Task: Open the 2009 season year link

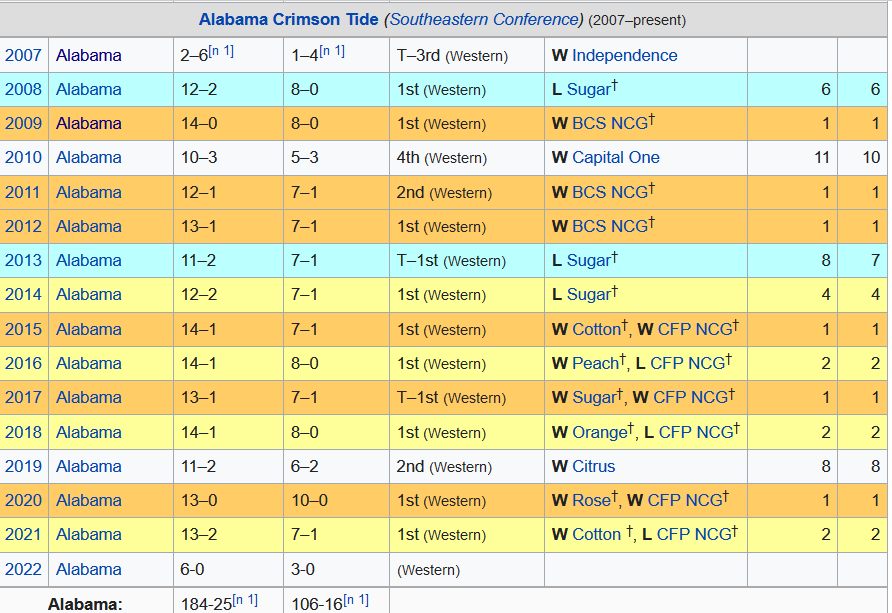Action: [x=23, y=123]
